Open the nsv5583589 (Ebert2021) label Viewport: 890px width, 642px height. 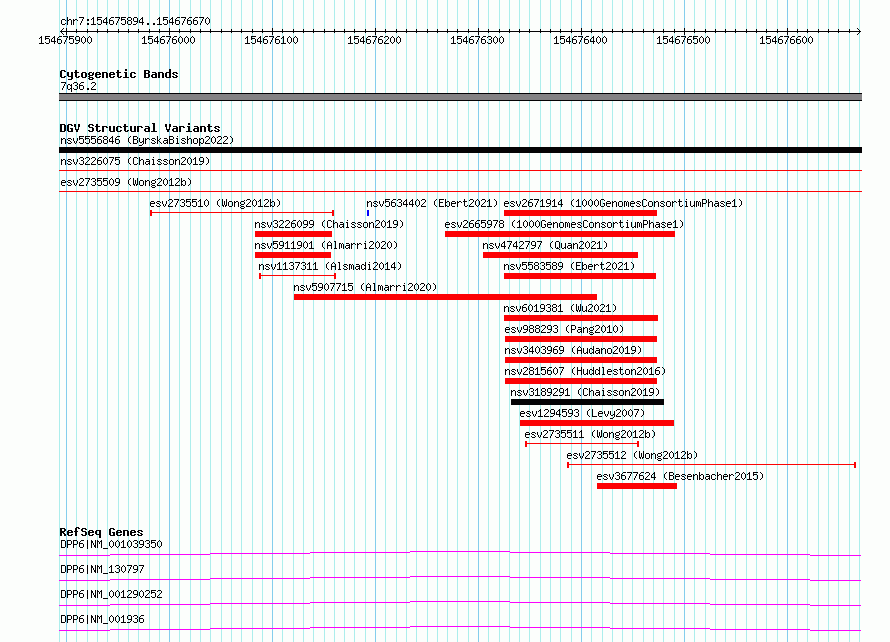click(x=569, y=266)
